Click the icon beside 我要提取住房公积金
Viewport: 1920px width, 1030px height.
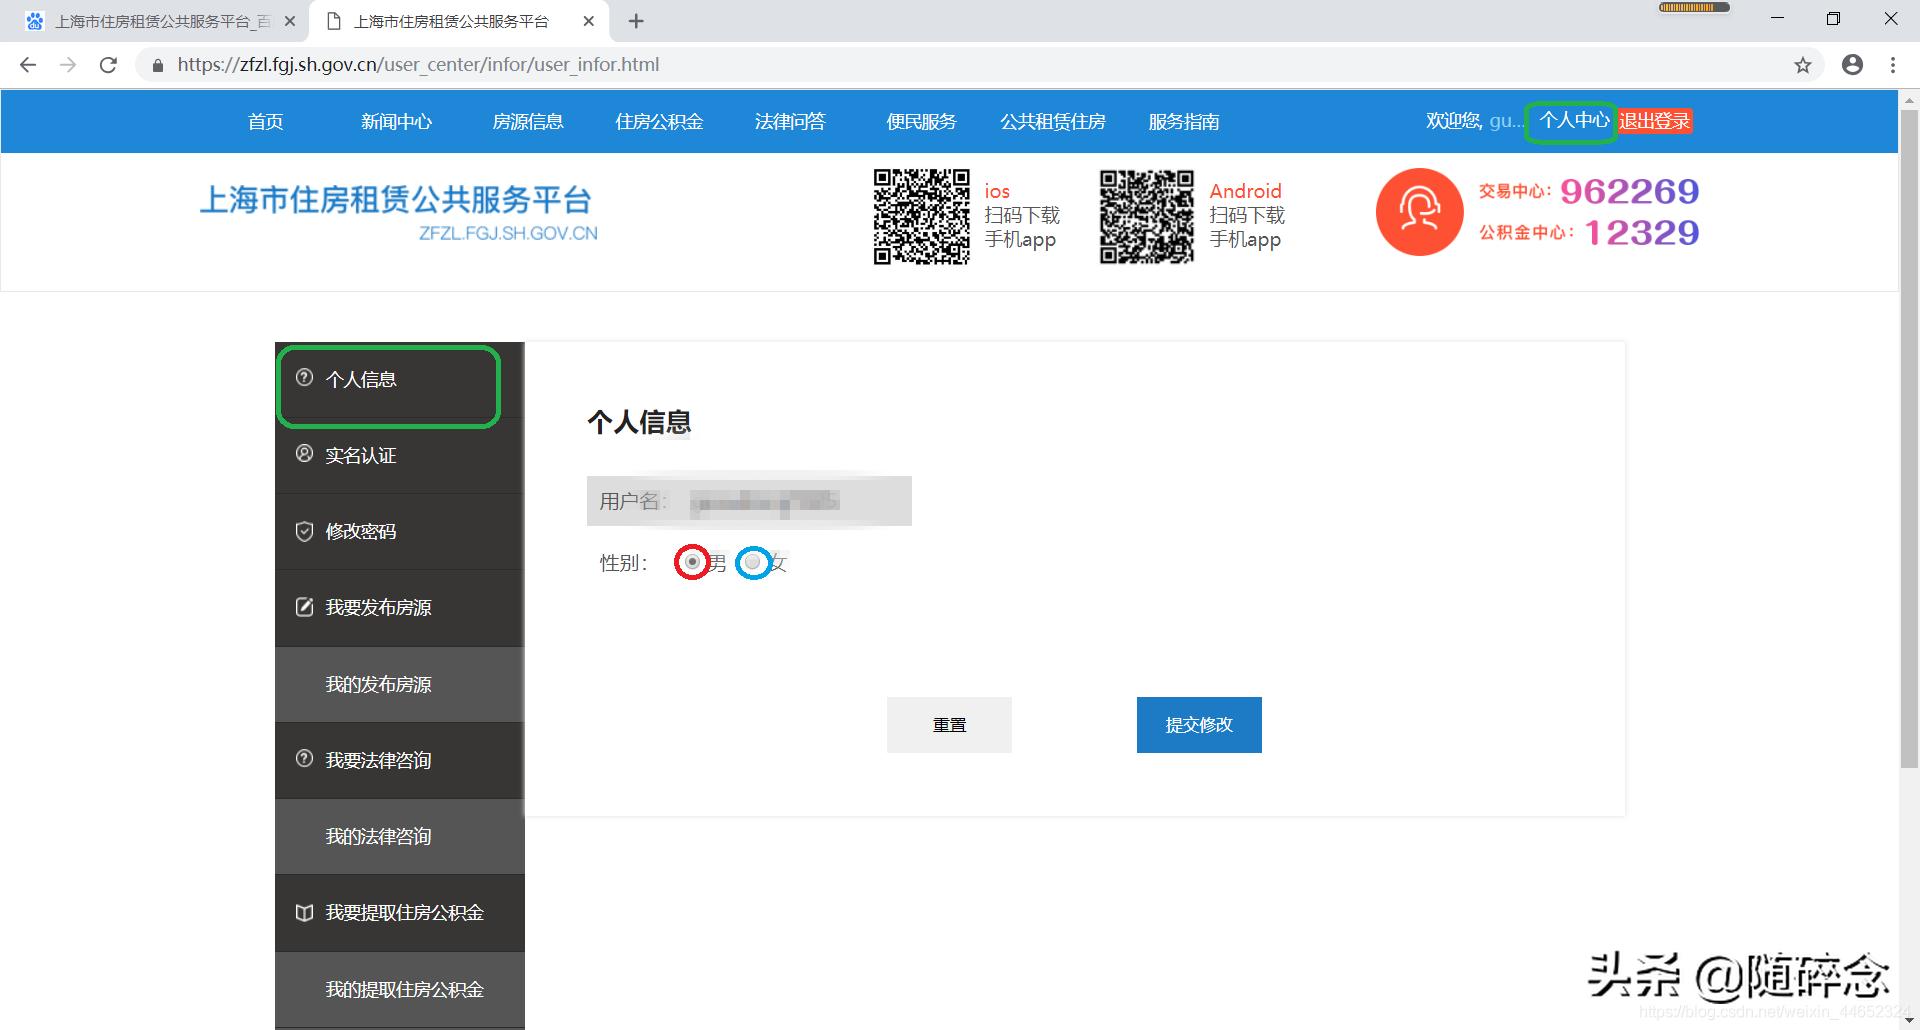pos(305,912)
